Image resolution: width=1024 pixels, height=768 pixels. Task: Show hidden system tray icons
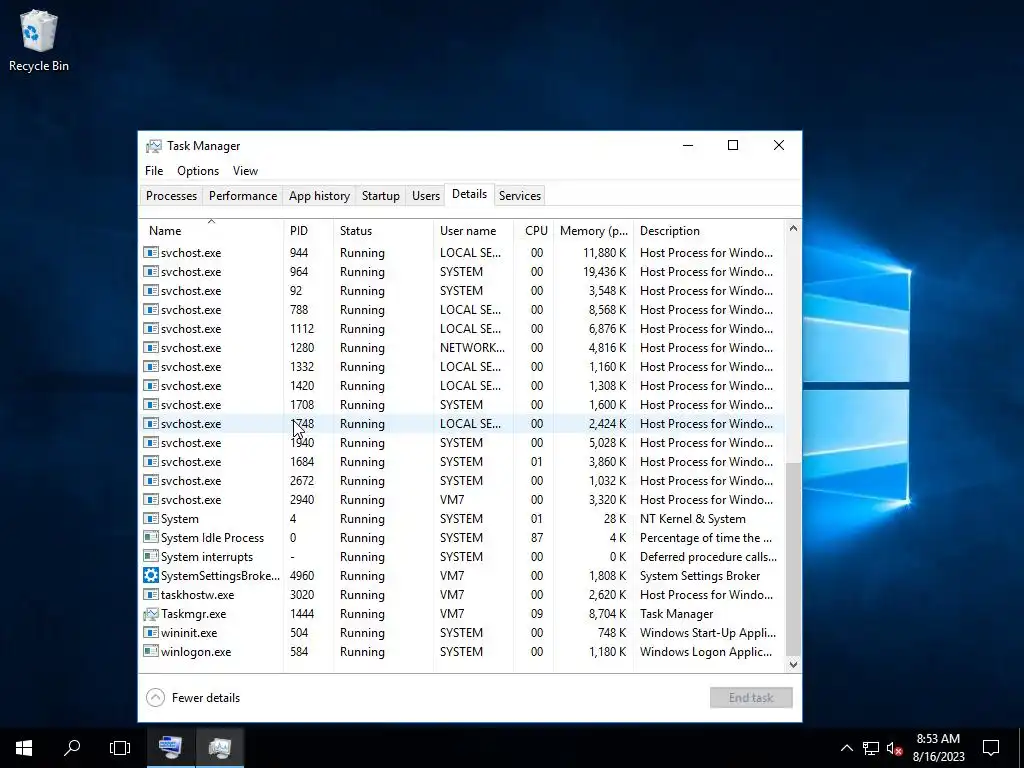click(x=846, y=748)
